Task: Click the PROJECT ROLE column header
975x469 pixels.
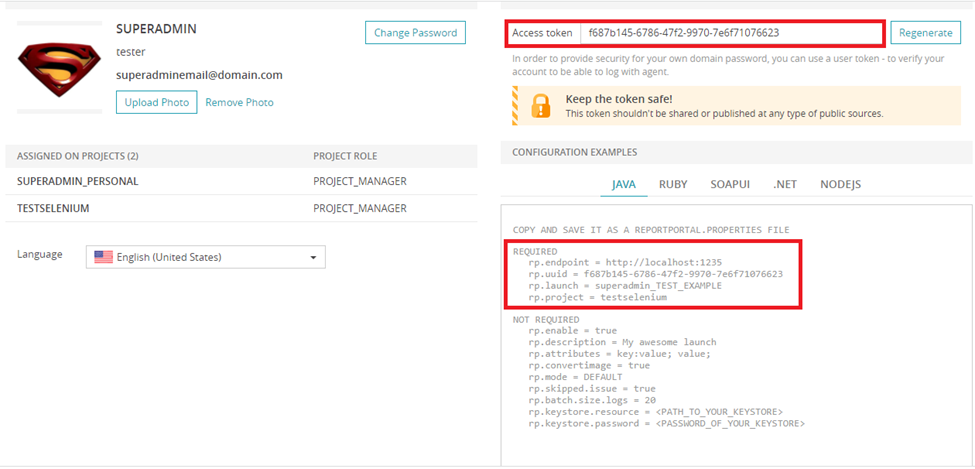Action: click(345, 156)
